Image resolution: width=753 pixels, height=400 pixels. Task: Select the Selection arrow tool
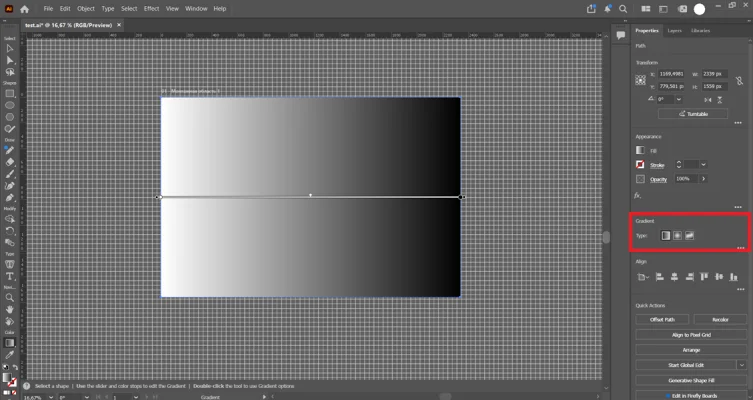pyautogui.click(x=10, y=48)
